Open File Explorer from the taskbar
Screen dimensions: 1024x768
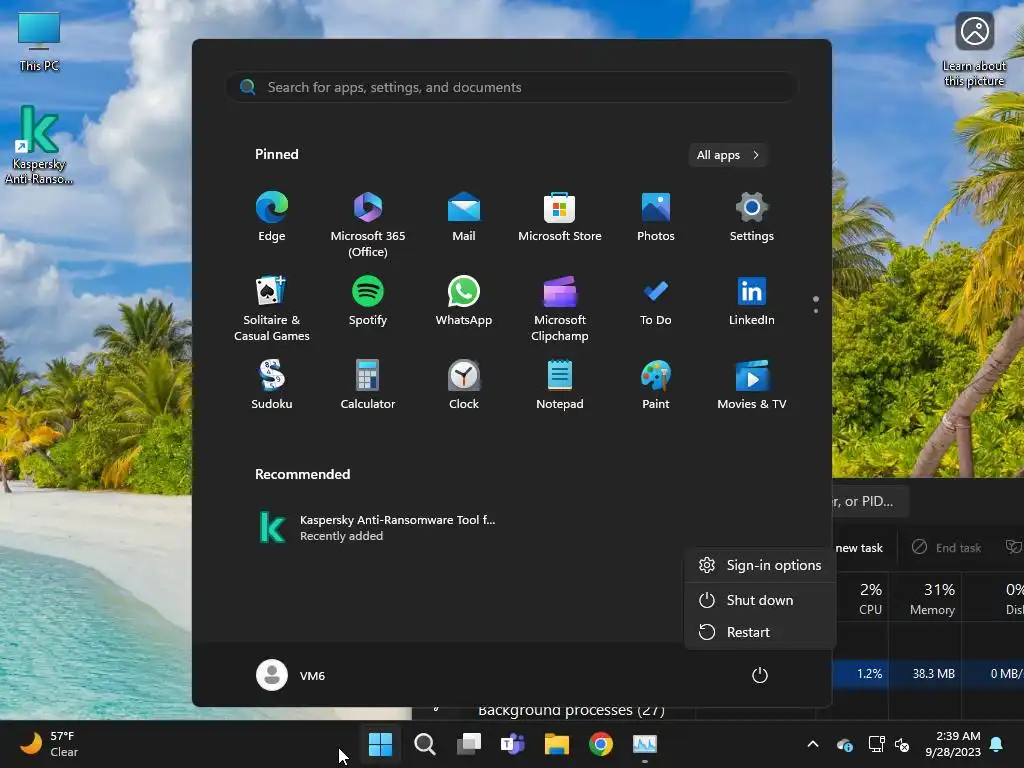pyautogui.click(x=556, y=744)
